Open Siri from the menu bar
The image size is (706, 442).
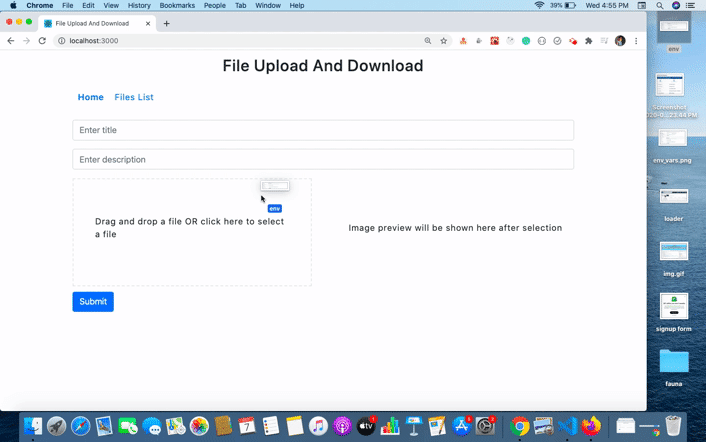click(x=676, y=5)
